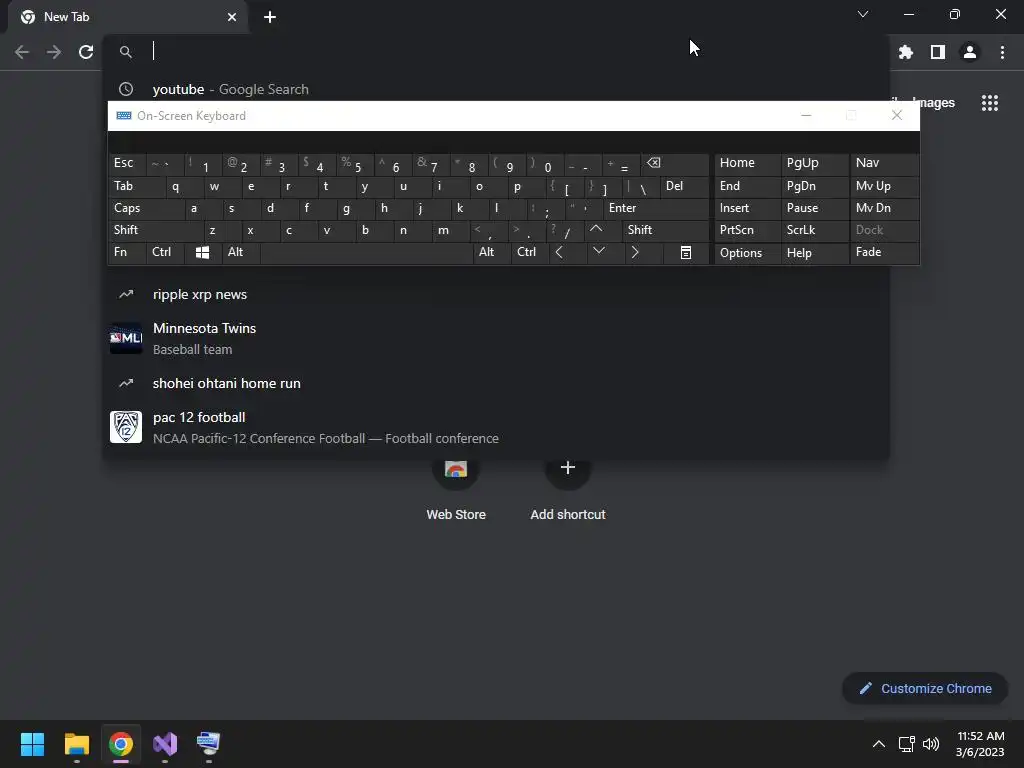The image size is (1024, 768).
Task: Open the taskbar clock and date
Action: point(980,744)
